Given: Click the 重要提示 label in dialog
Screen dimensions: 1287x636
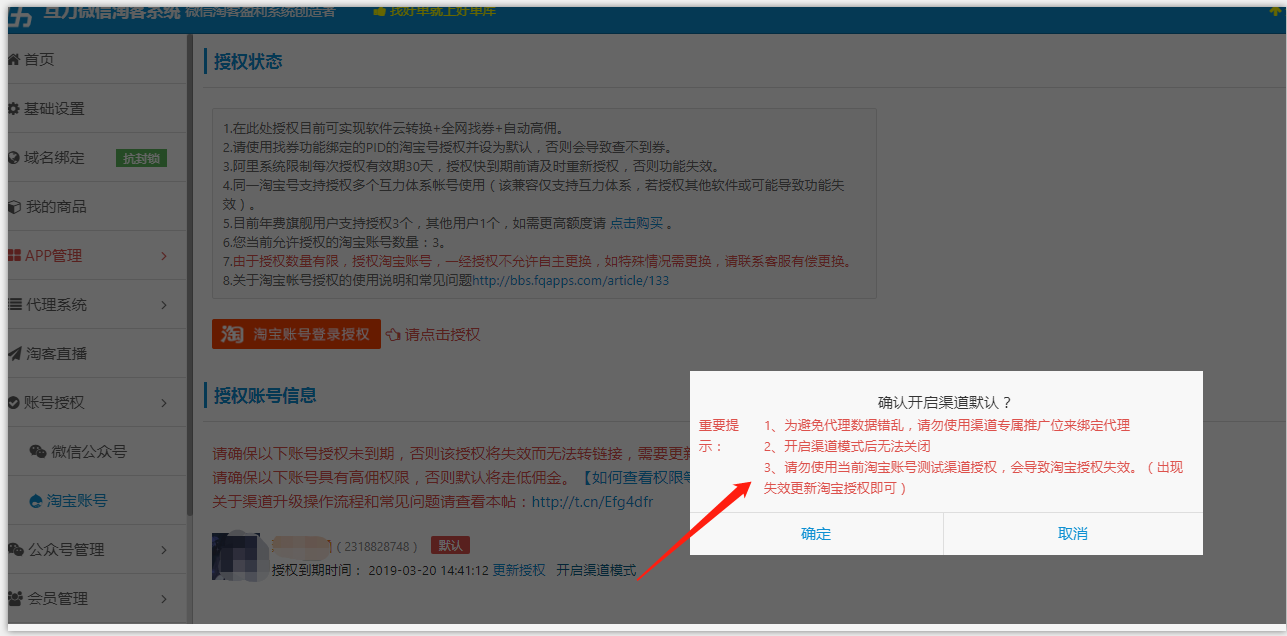Looking at the screenshot, I should tap(718, 436).
